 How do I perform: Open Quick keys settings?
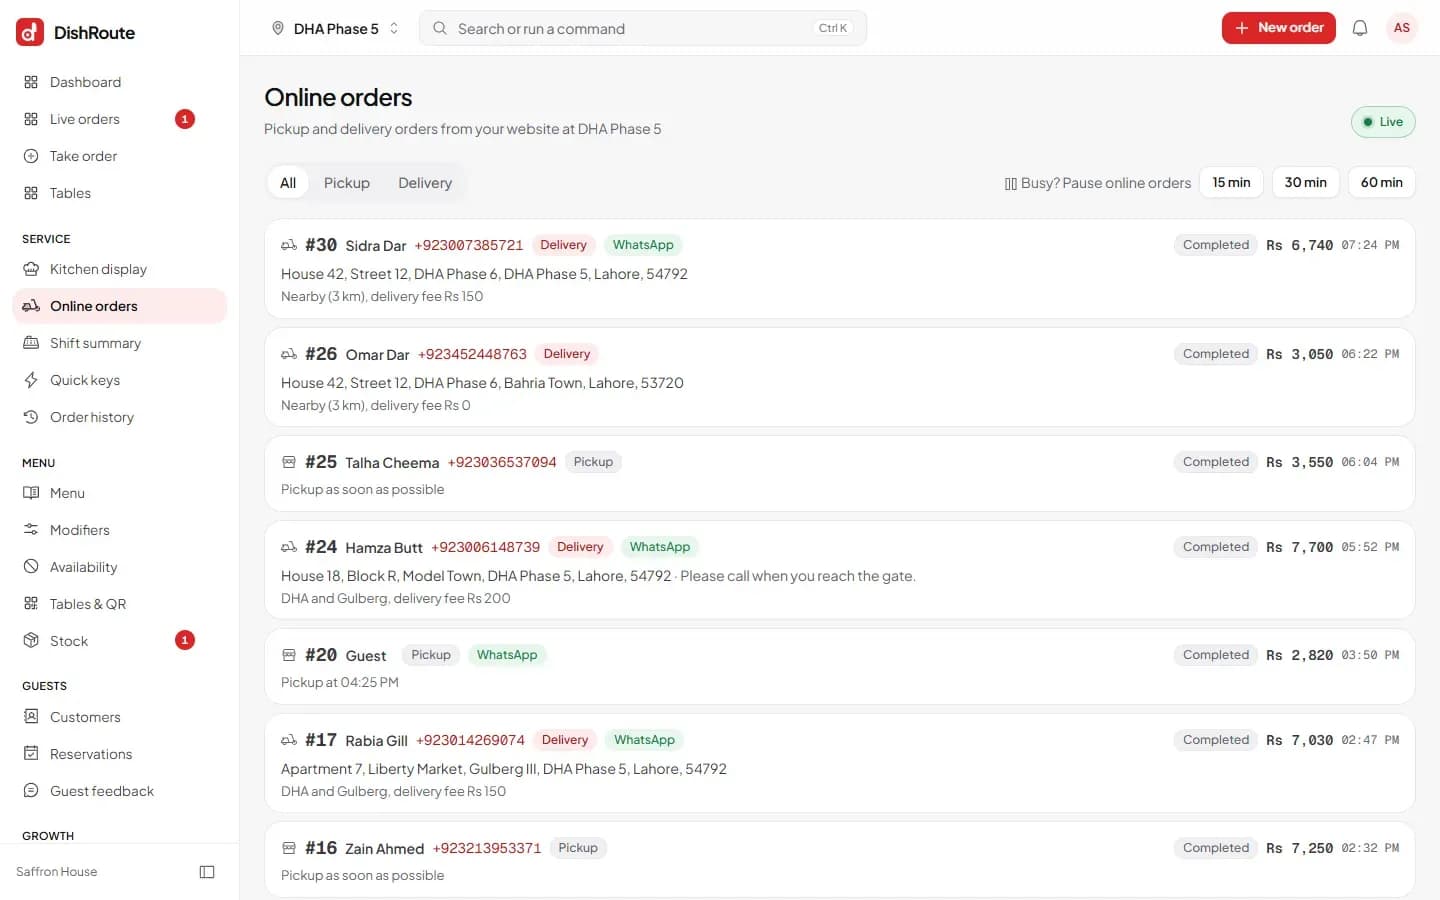[x=120, y=380]
